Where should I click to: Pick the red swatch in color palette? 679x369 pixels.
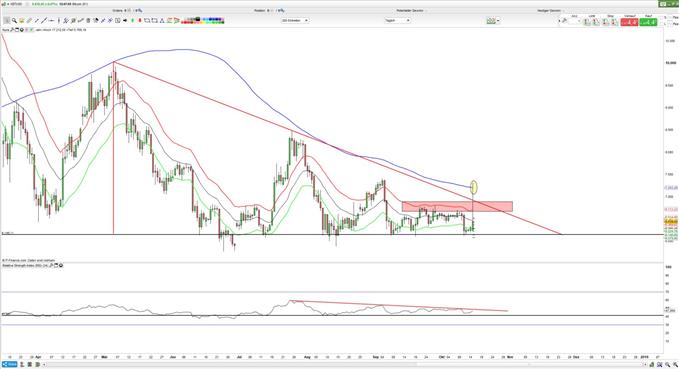click(x=184, y=22)
